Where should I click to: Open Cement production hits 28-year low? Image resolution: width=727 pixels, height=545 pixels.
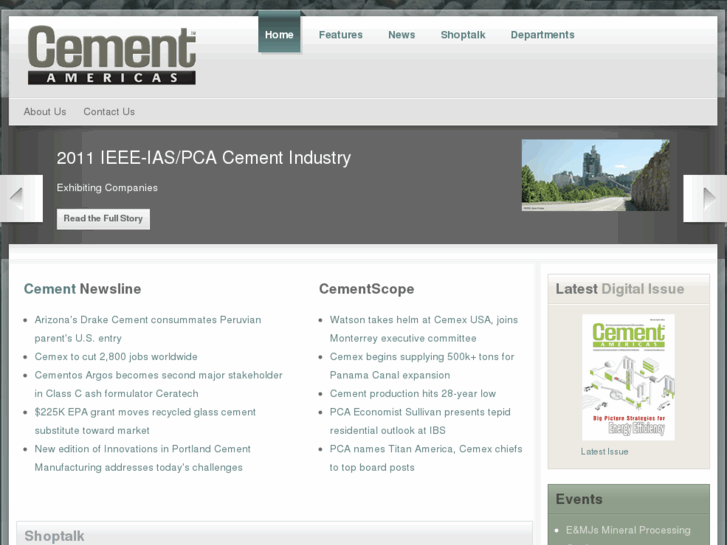(x=413, y=394)
